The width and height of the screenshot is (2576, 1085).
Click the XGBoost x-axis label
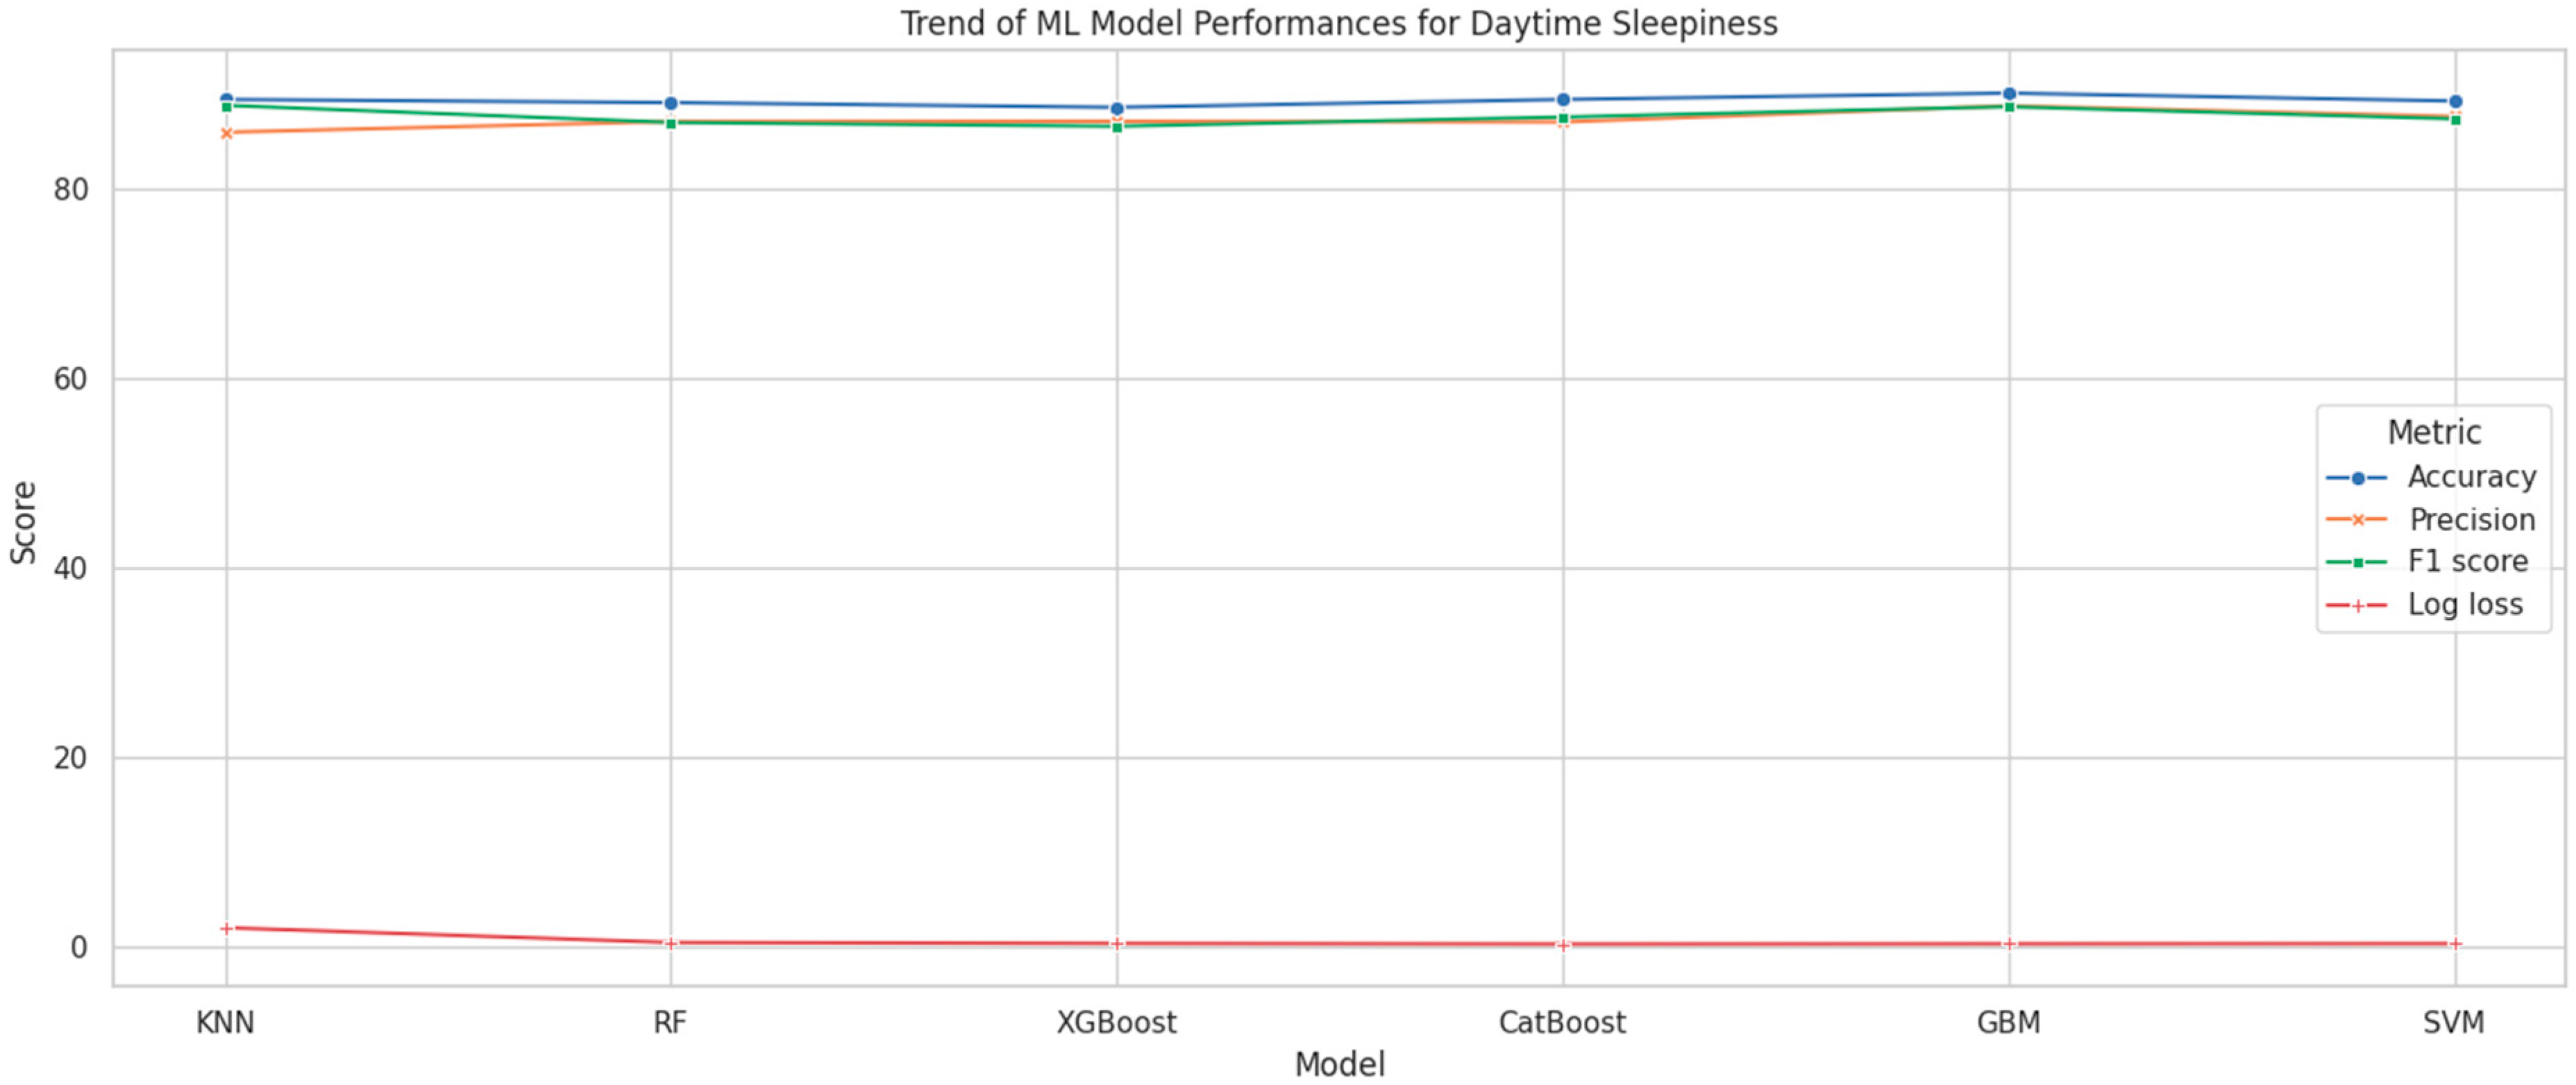pos(1117,1022)
